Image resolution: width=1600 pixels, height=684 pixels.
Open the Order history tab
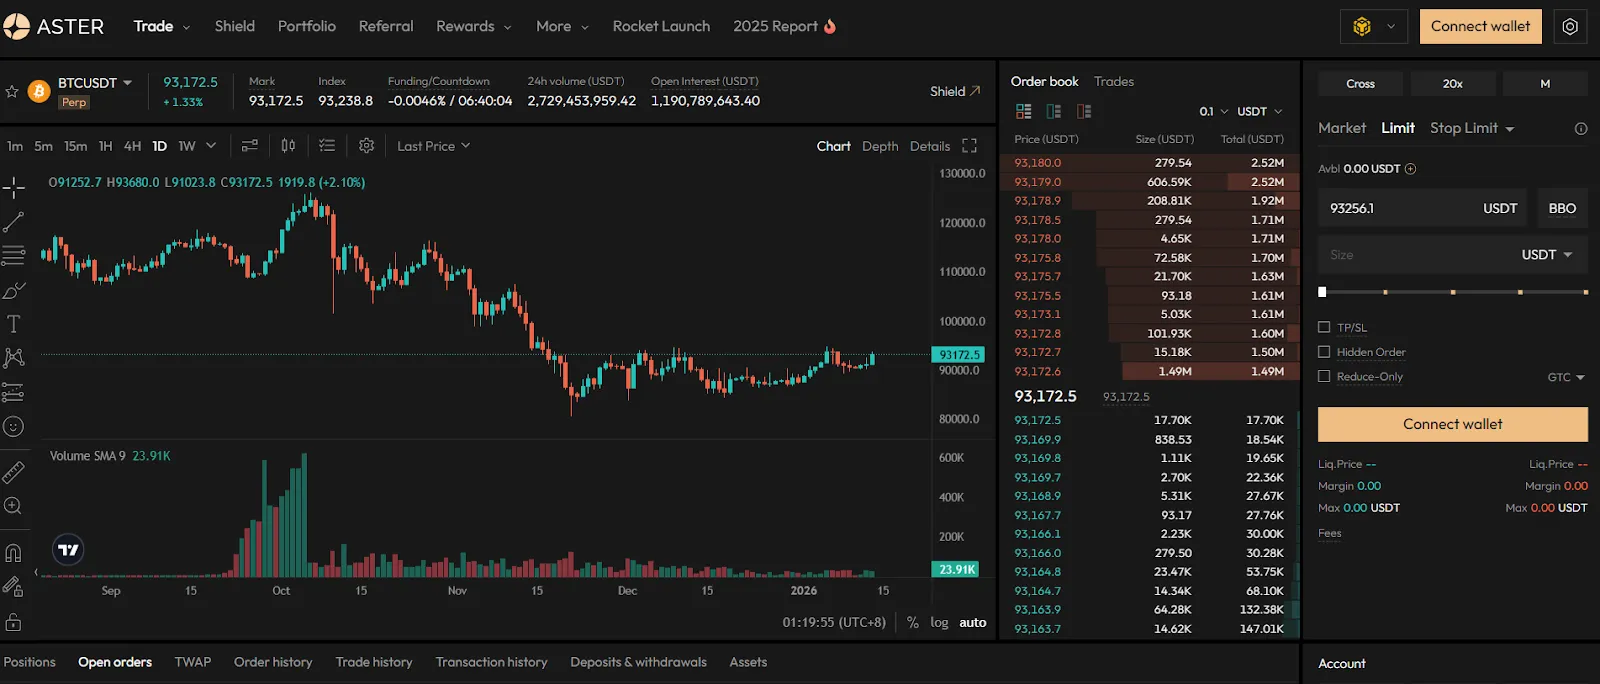[x=273, y=662]
